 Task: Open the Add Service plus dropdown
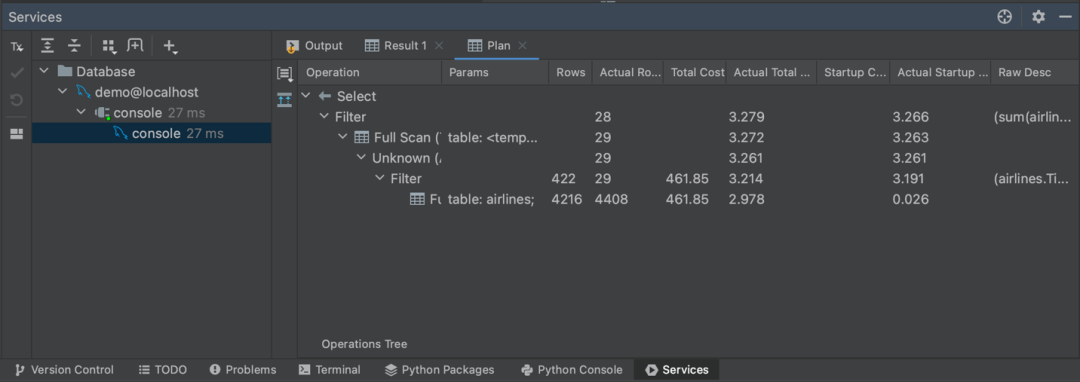(170, 46)
